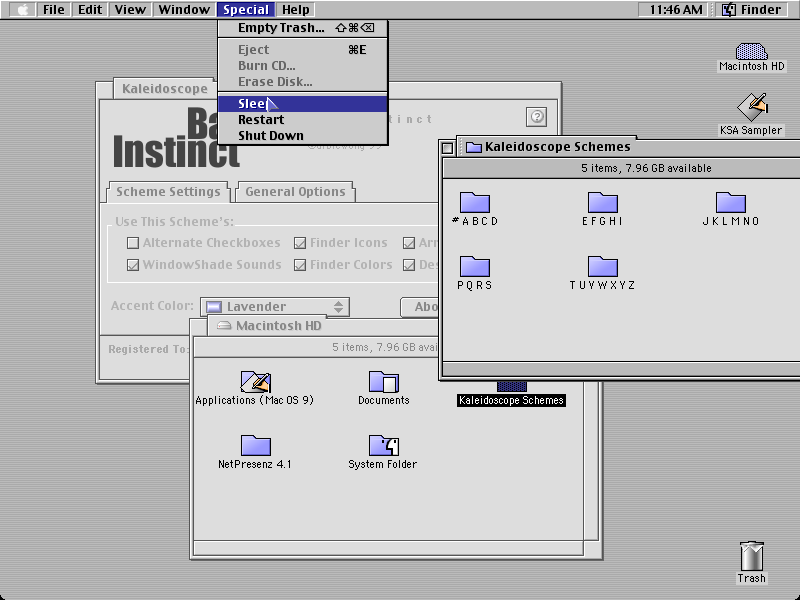
Task: Select the NetPresenz 4.1 folder icon
Action: (255, 445)
